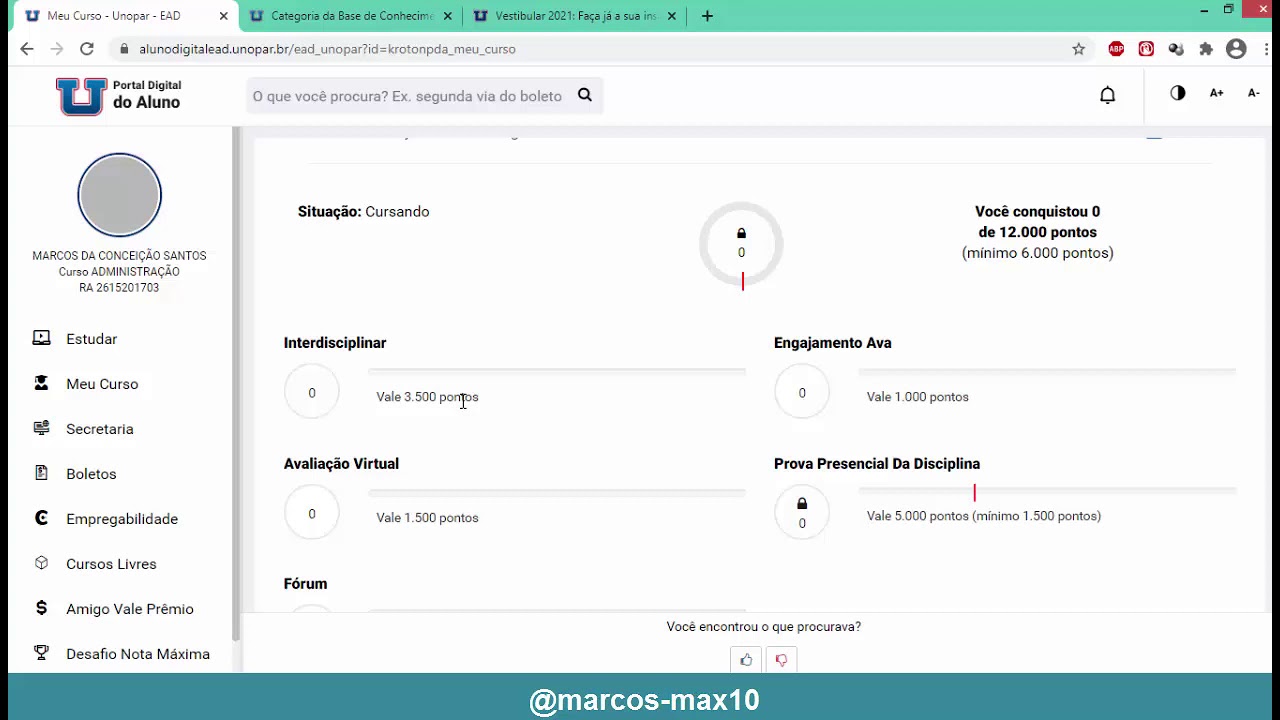1280x720 pixels.
Task: Decrease font size with A- button
Action: coord(1253,93)
